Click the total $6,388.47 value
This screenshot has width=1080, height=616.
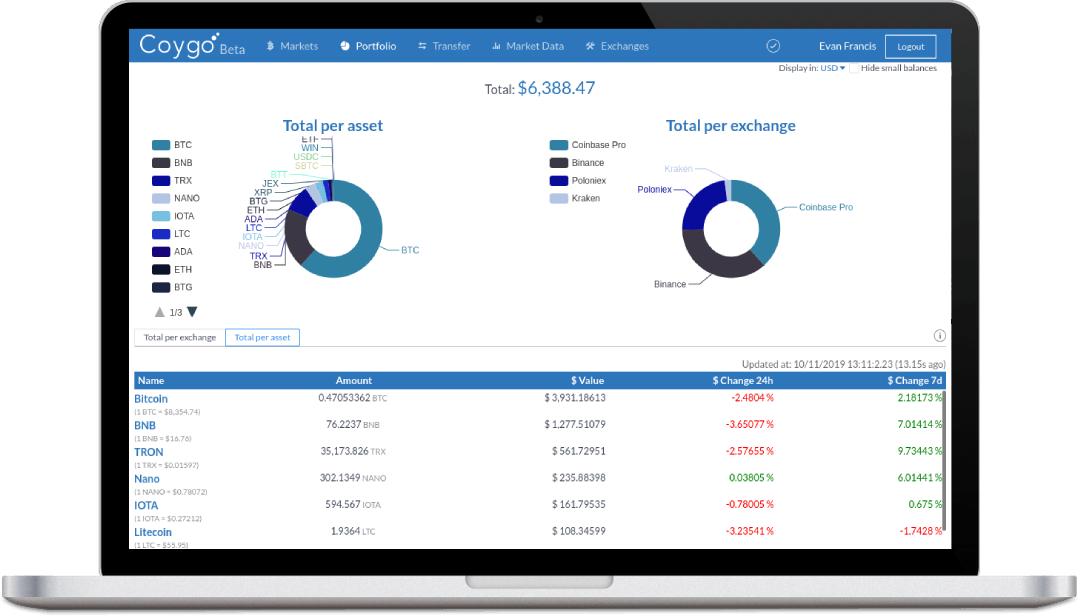557,88
